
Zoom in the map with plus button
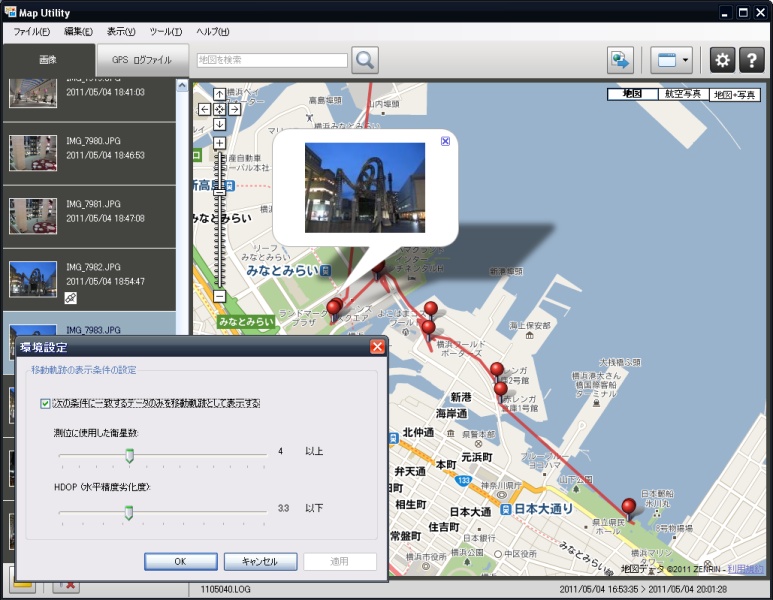click(219, 143)
